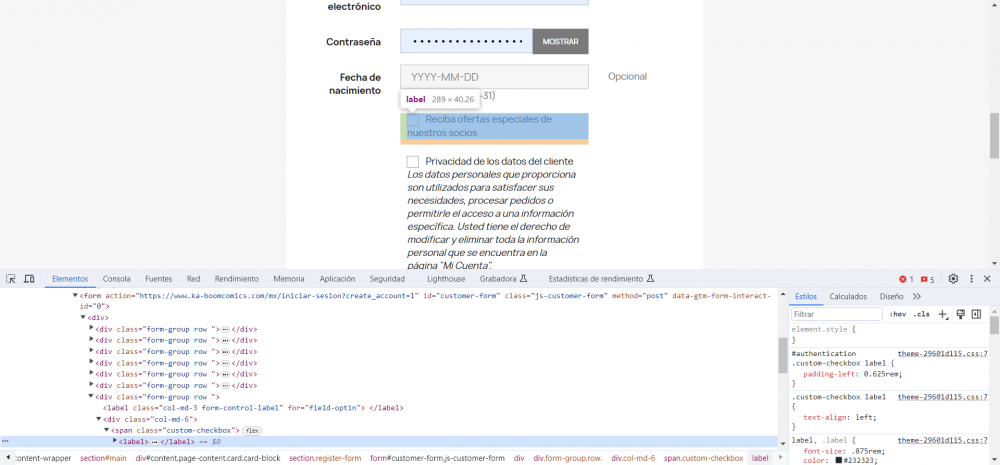Image resolution: width=1000 pixels, height=465 pixels.
Task: Click the 'padding-left: 0.625rem' declaration
Action: (853, 374)
